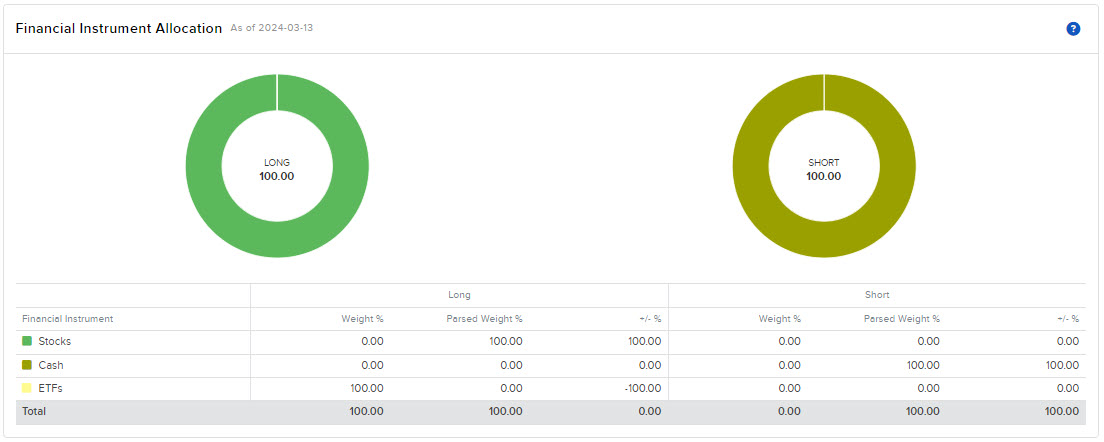Click the LONG 100.00 label in donut center

277,169
